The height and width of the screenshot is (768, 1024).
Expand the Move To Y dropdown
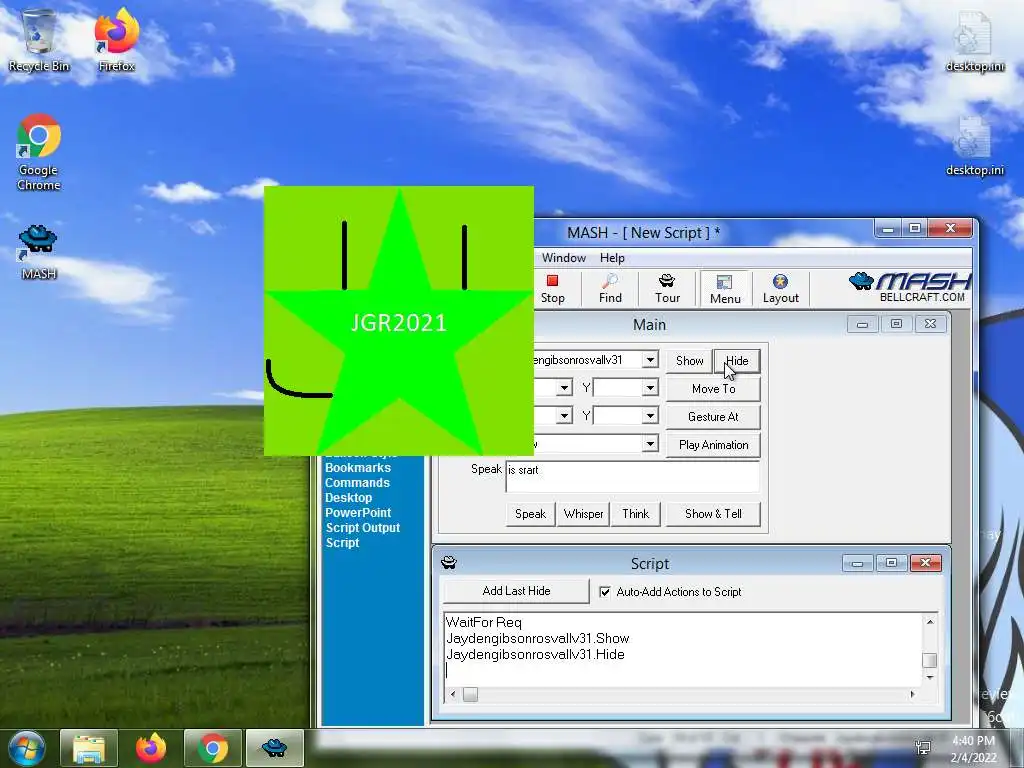650,388
